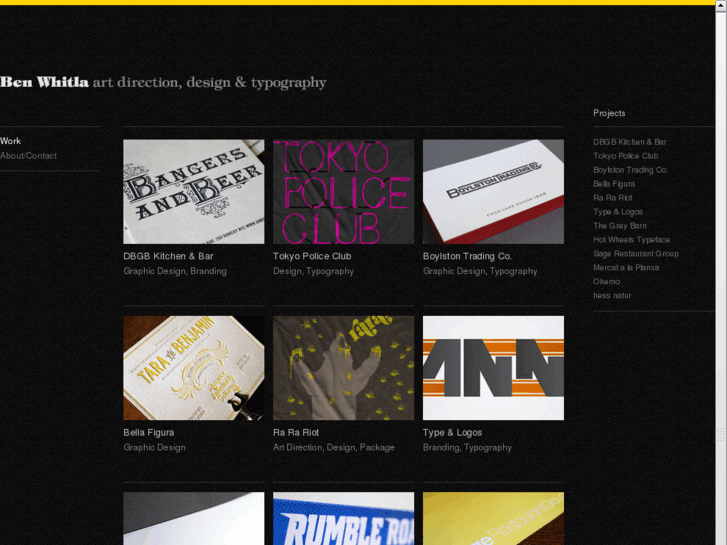Image resolution: width=727 pixels, height=545 pixels.
Task: Open DBGB Kitchen & Bar title link
Action: point(168,256)
